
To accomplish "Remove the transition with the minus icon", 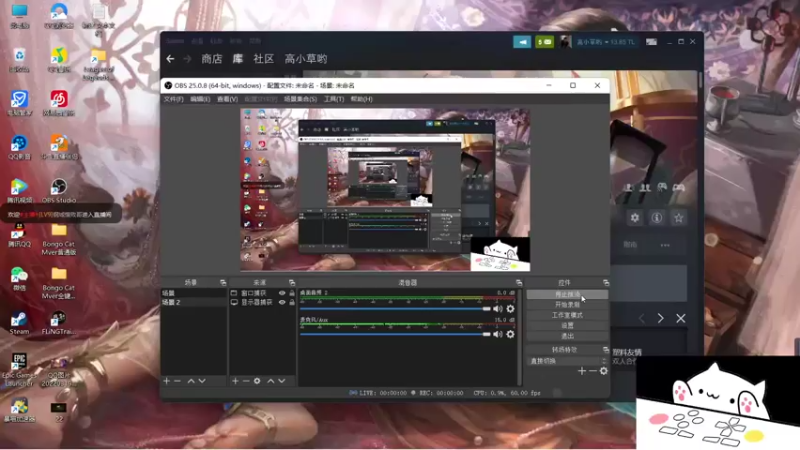I will pos(592,371).
